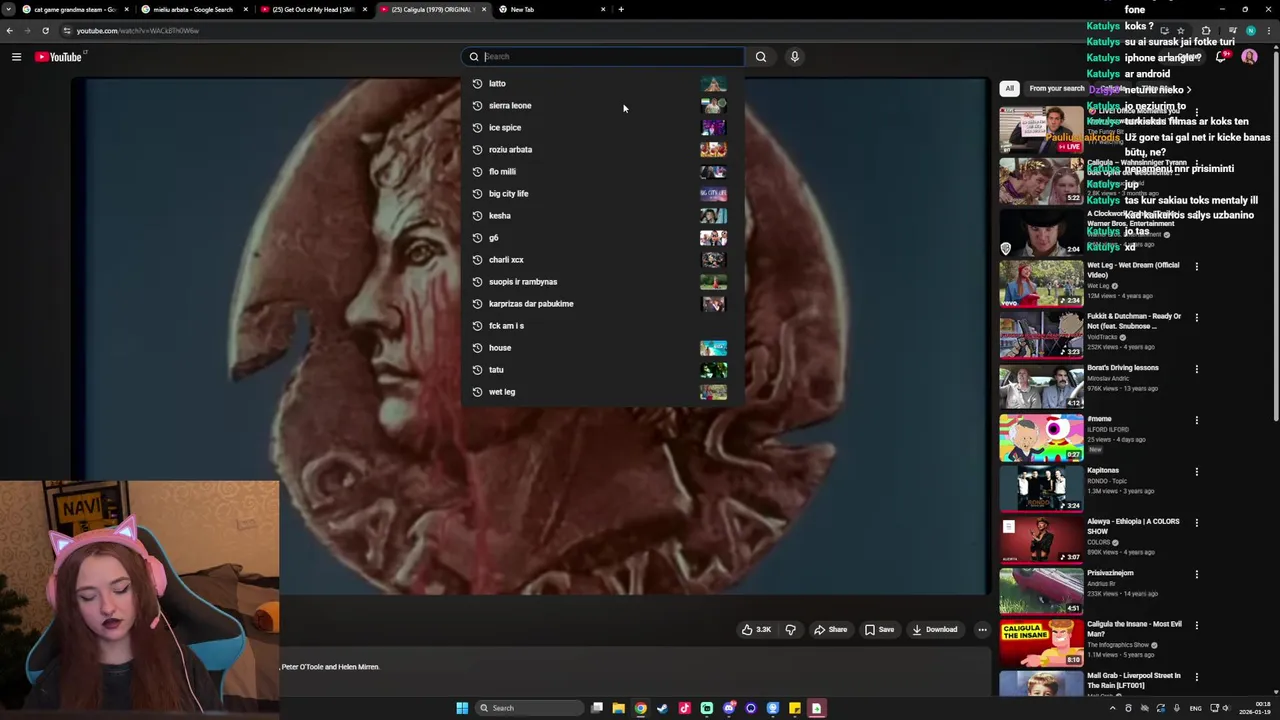Viewport: 1280px width, 720px height.
Task: Click the browser address bar URL
Action: tap(137, 31)
